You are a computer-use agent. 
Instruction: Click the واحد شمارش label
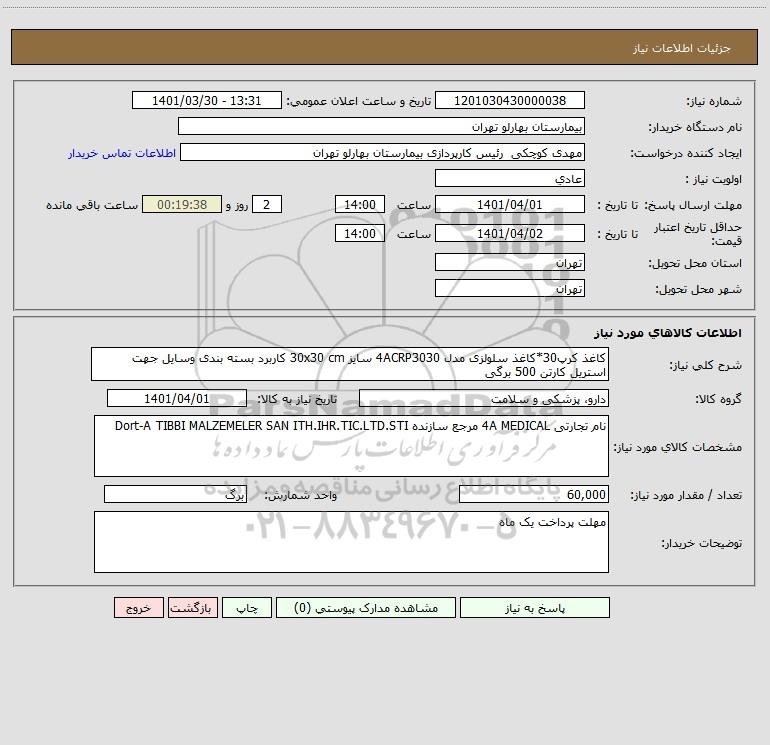(301, 496)
